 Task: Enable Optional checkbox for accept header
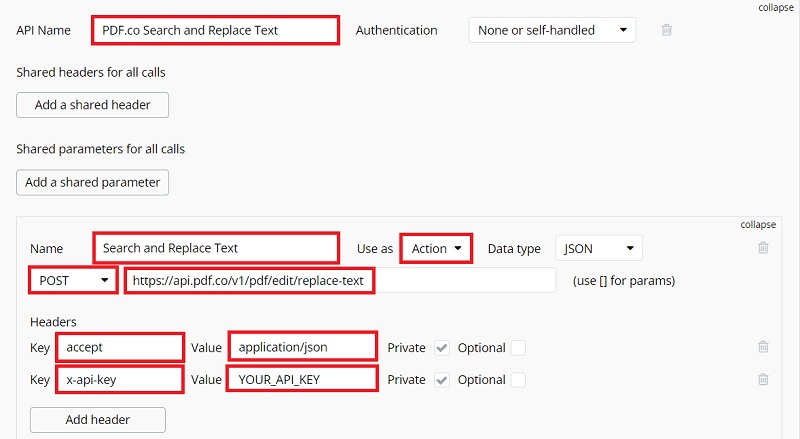pyautogui.click(x=518, y=348)
